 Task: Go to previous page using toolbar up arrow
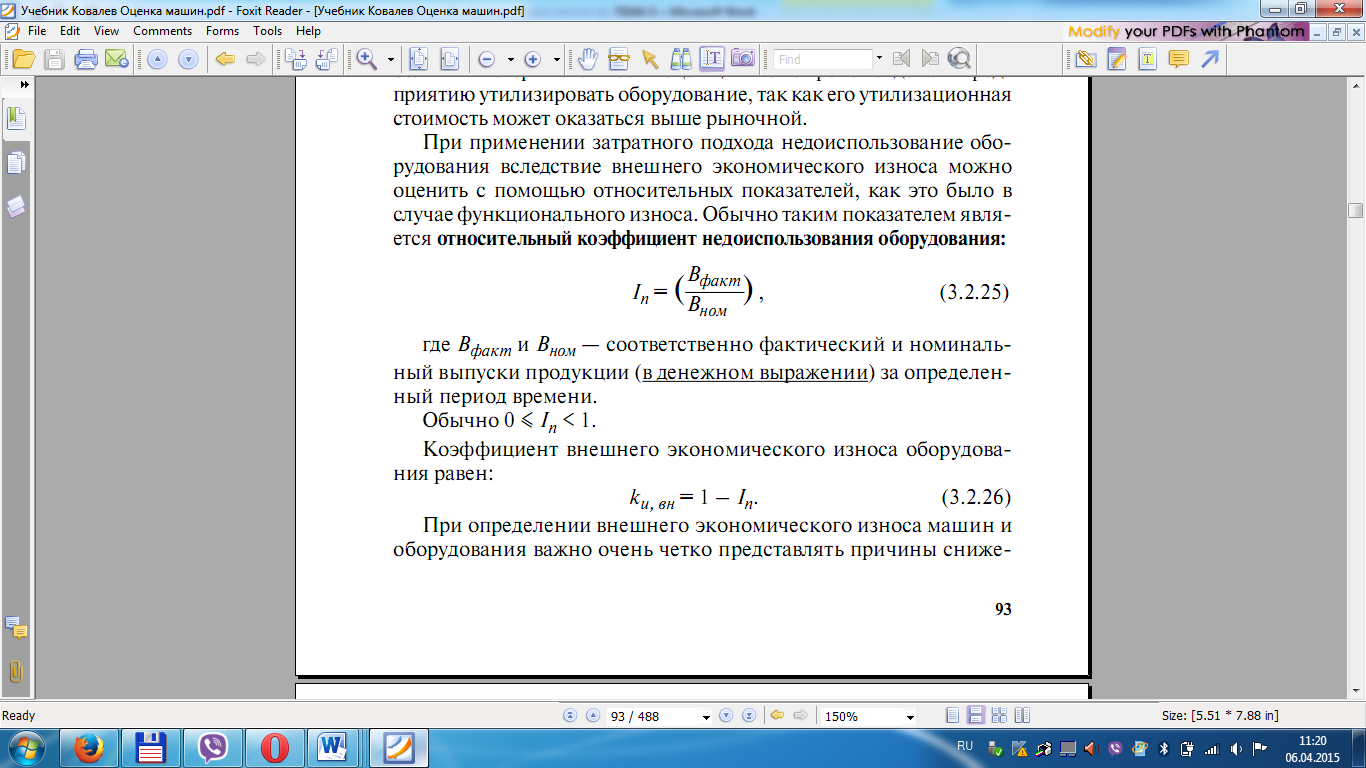pos(157,59)
